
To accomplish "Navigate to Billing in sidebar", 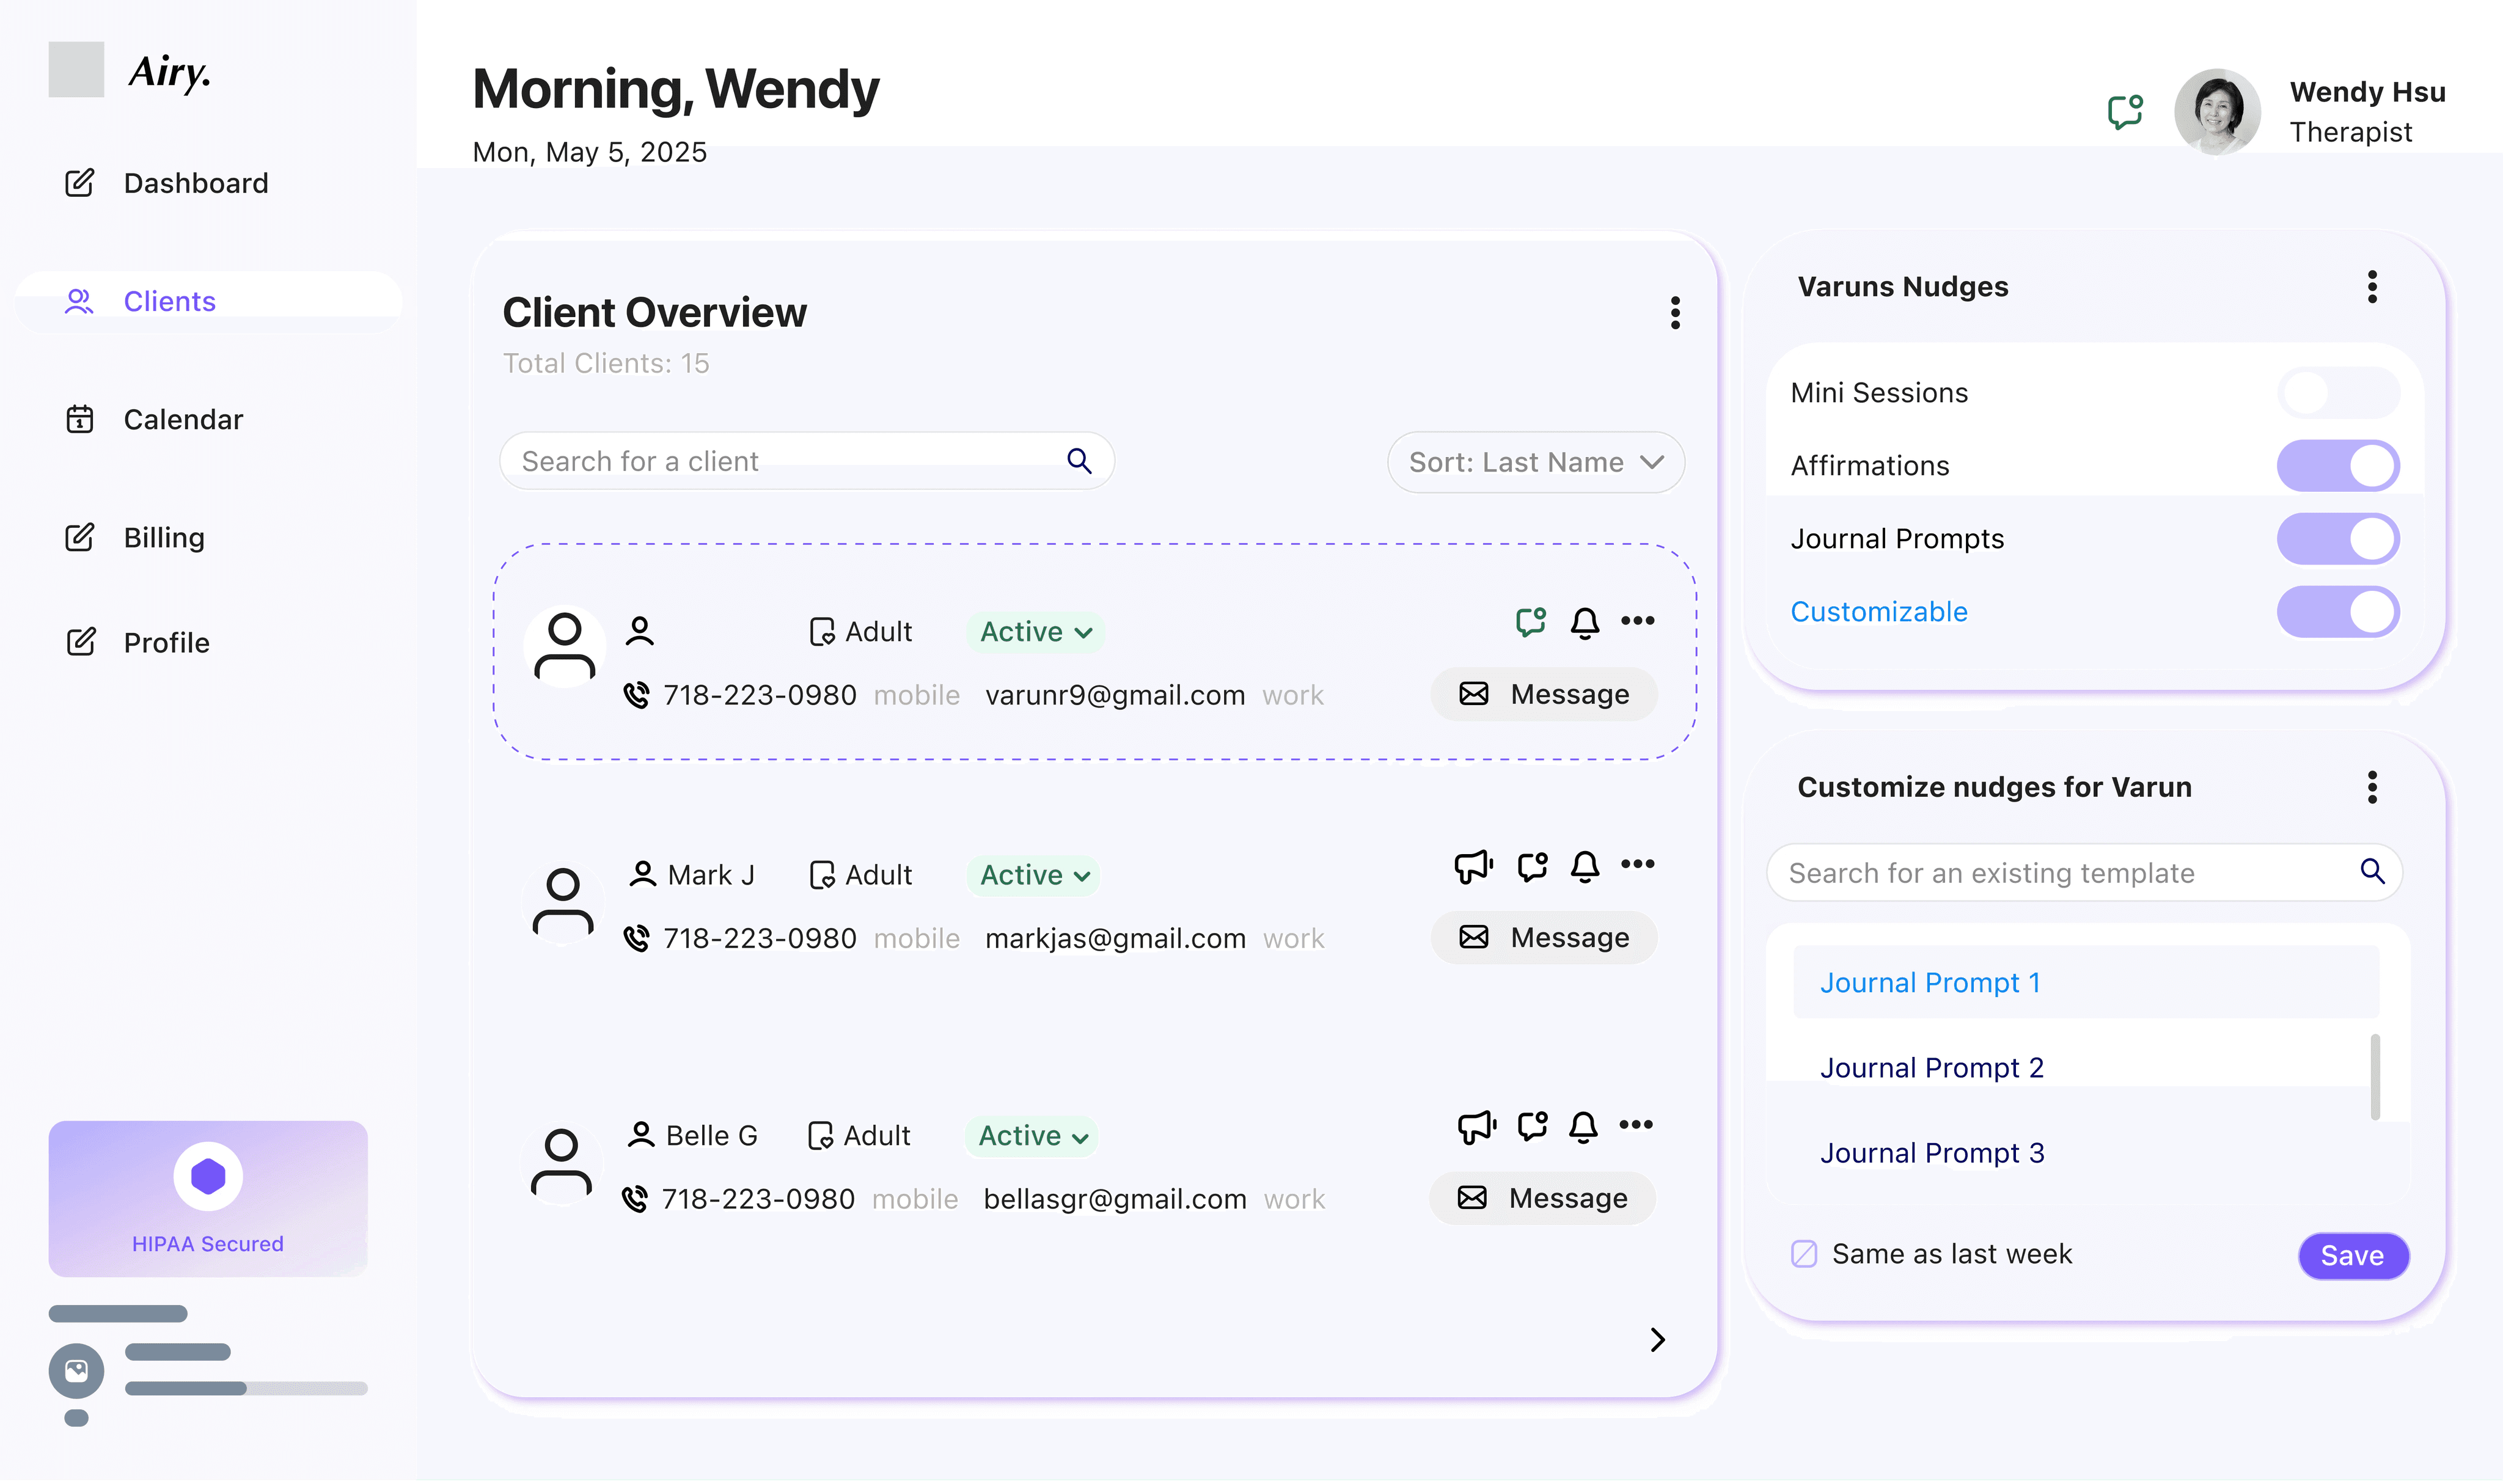I will pyautogui.click(x=164, y=538).
